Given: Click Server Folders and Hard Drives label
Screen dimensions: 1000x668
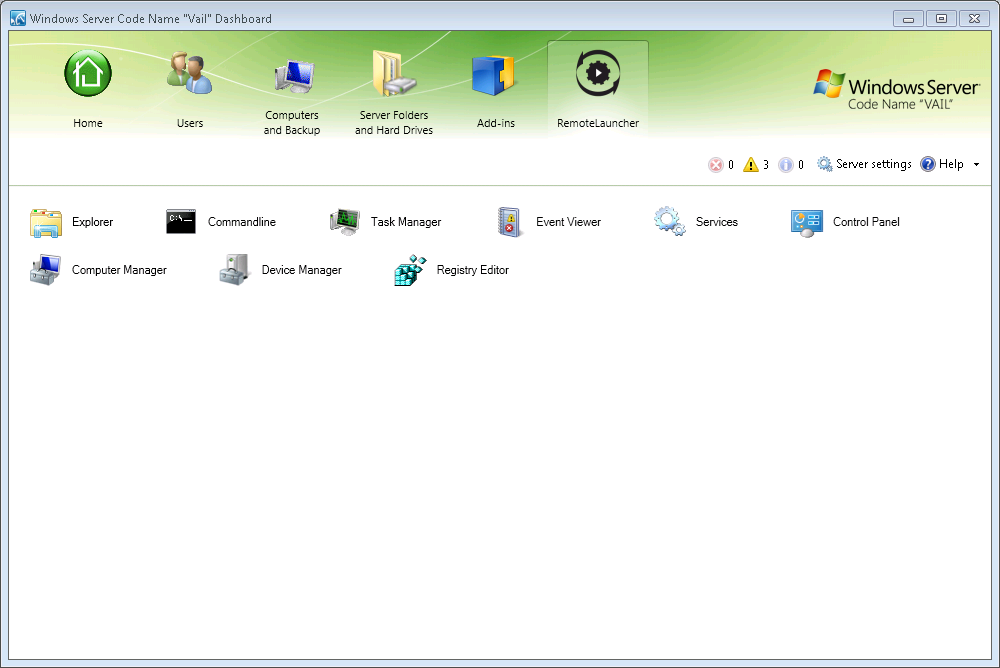Looking at the screenshot, I should (394, 122).
